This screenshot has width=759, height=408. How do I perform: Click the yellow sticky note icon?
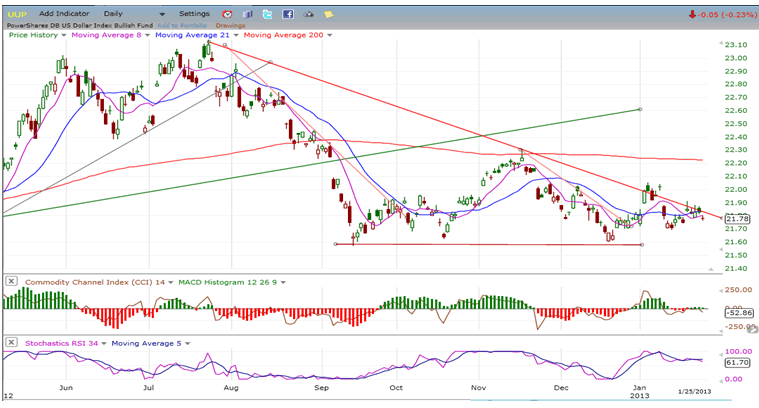(329, 14)
